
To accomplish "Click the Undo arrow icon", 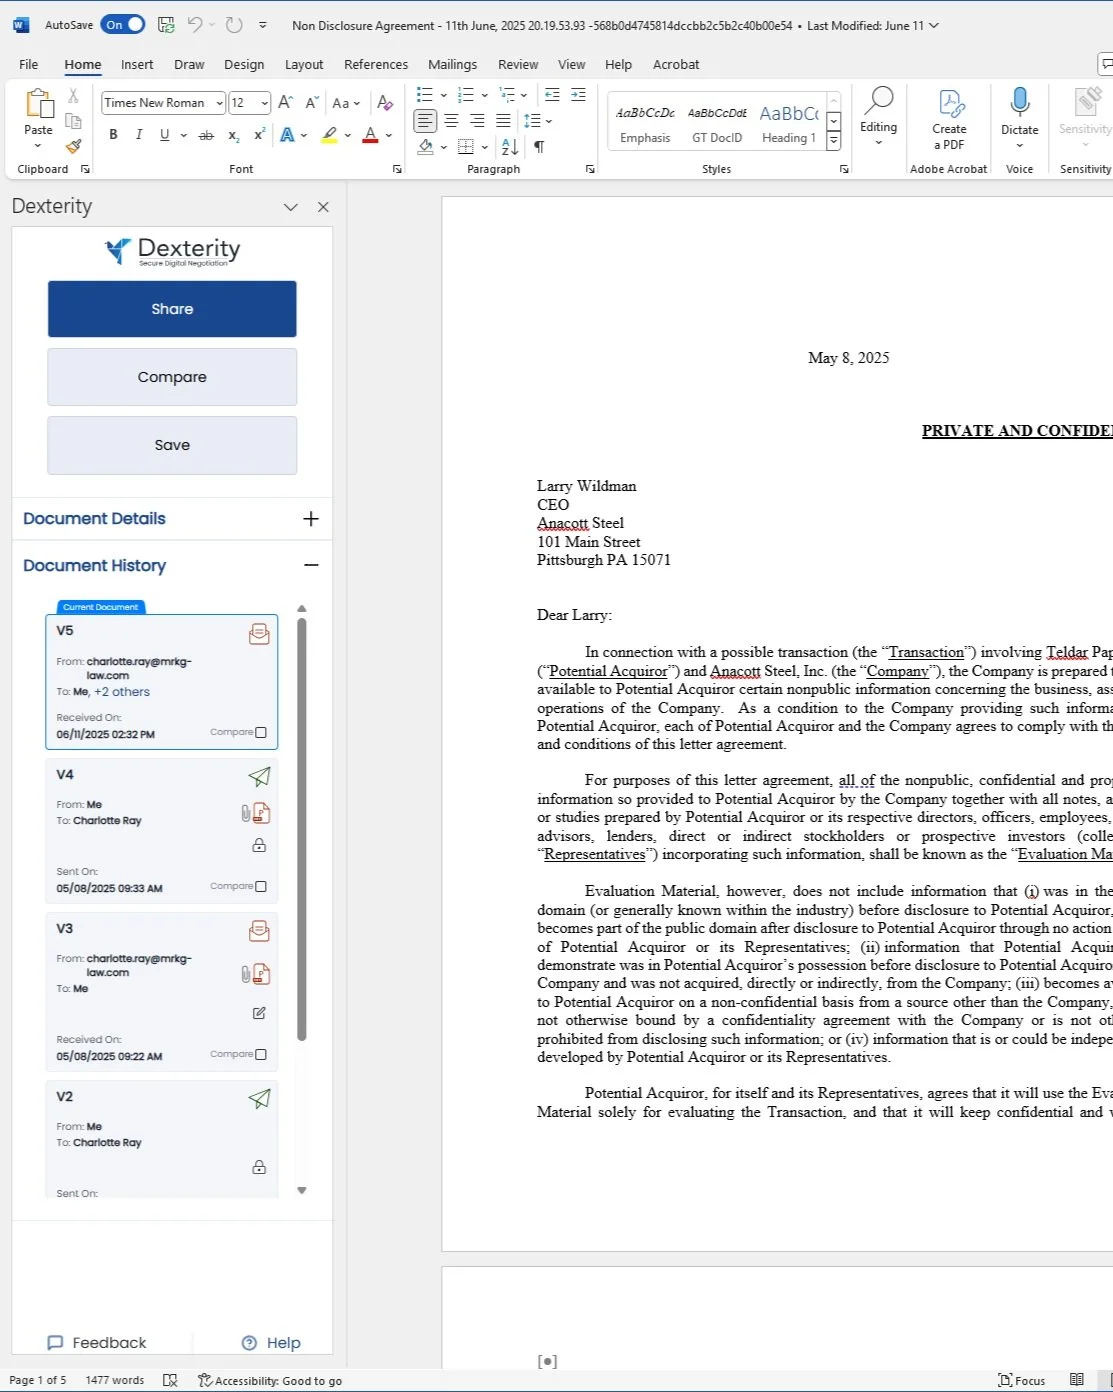I will pos(196,25).
